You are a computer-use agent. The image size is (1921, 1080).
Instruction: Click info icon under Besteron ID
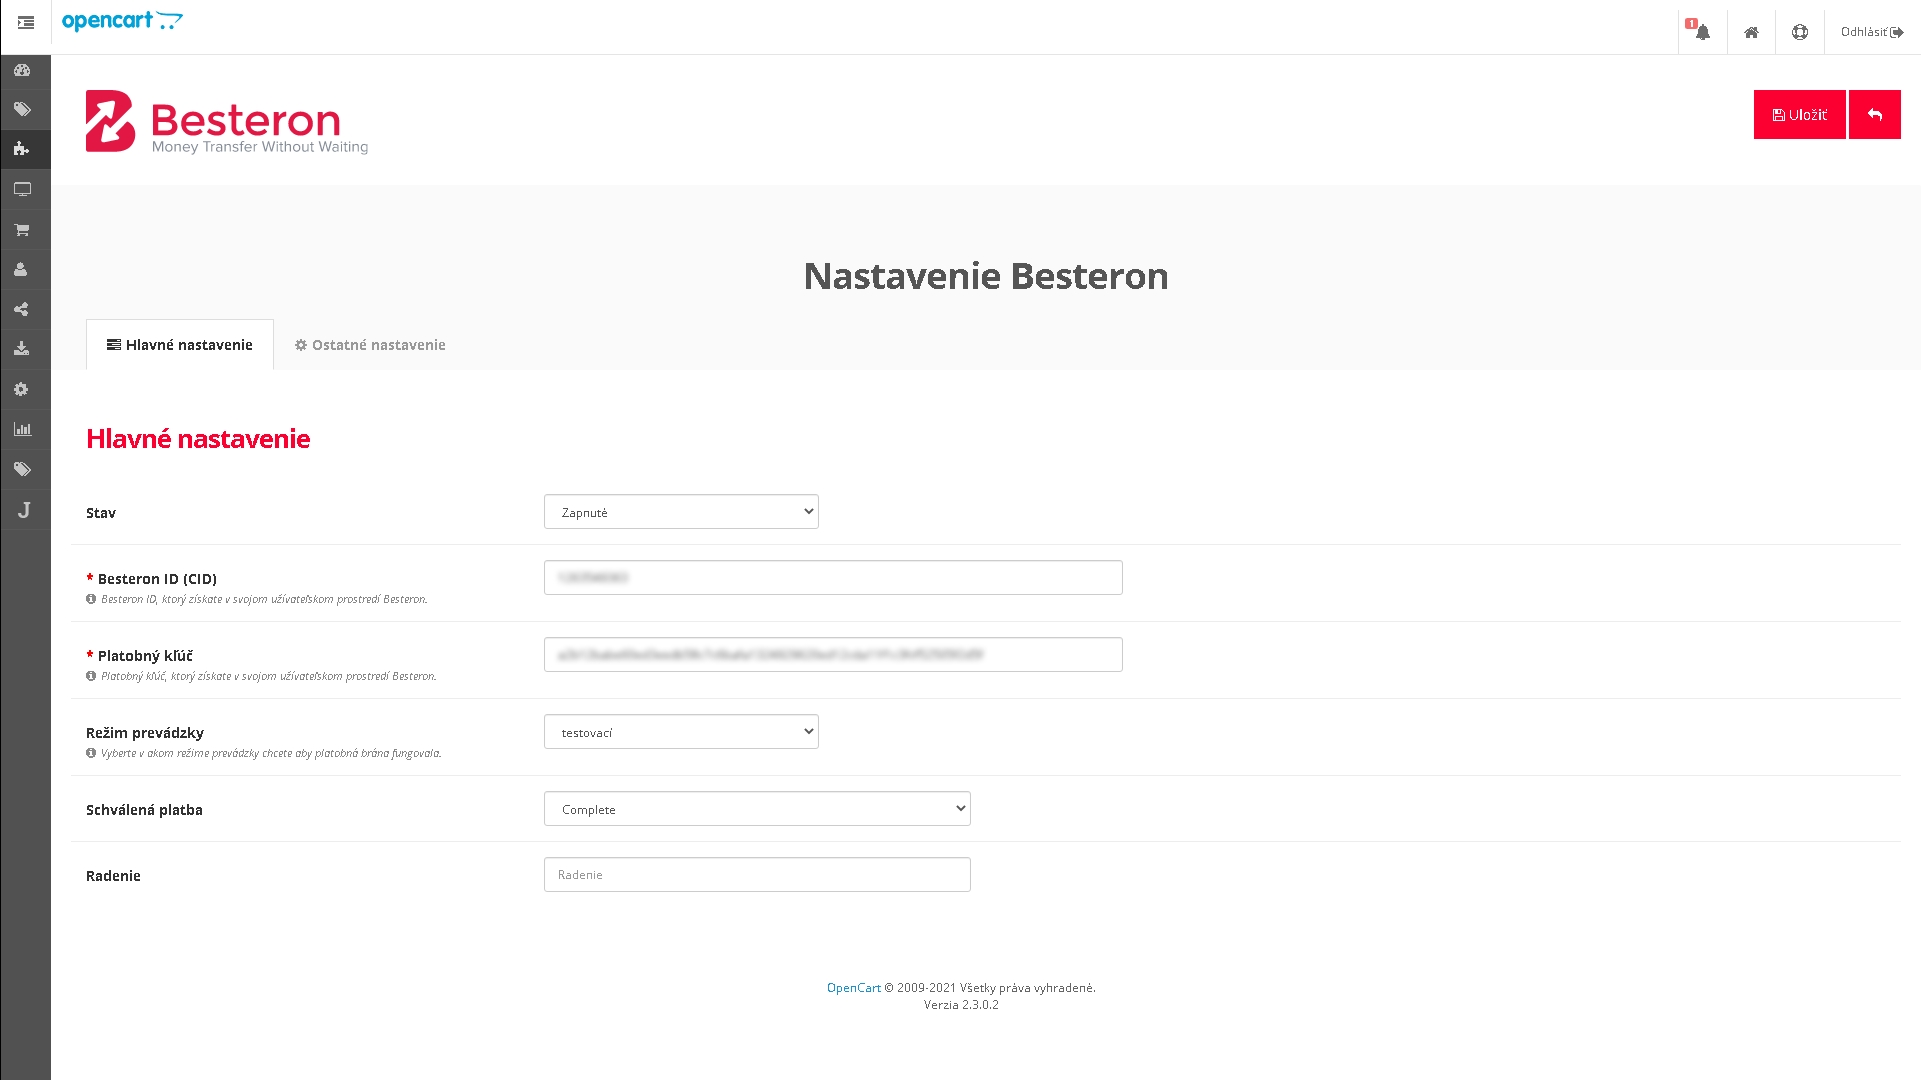[91, 599]
